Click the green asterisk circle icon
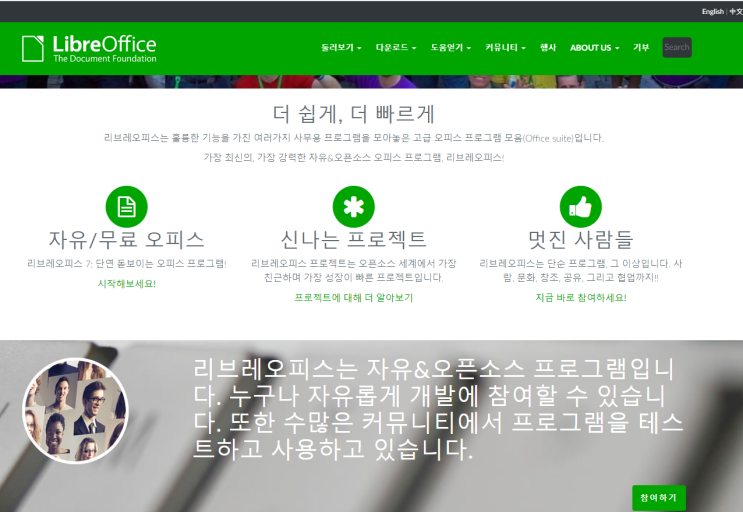Image resolution: width=743 pixels, height=512 pixels. [353, 207]
